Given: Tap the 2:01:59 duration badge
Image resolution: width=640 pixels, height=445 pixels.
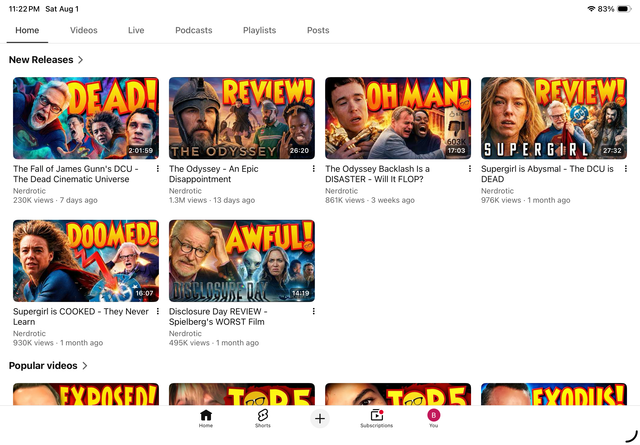Looking at the screenshot, I should click(x=140, y=151).
